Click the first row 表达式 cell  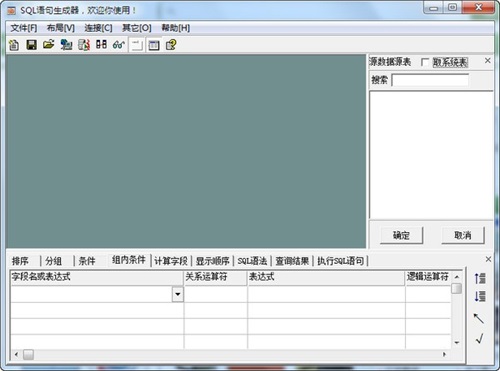tap(326, 294)
